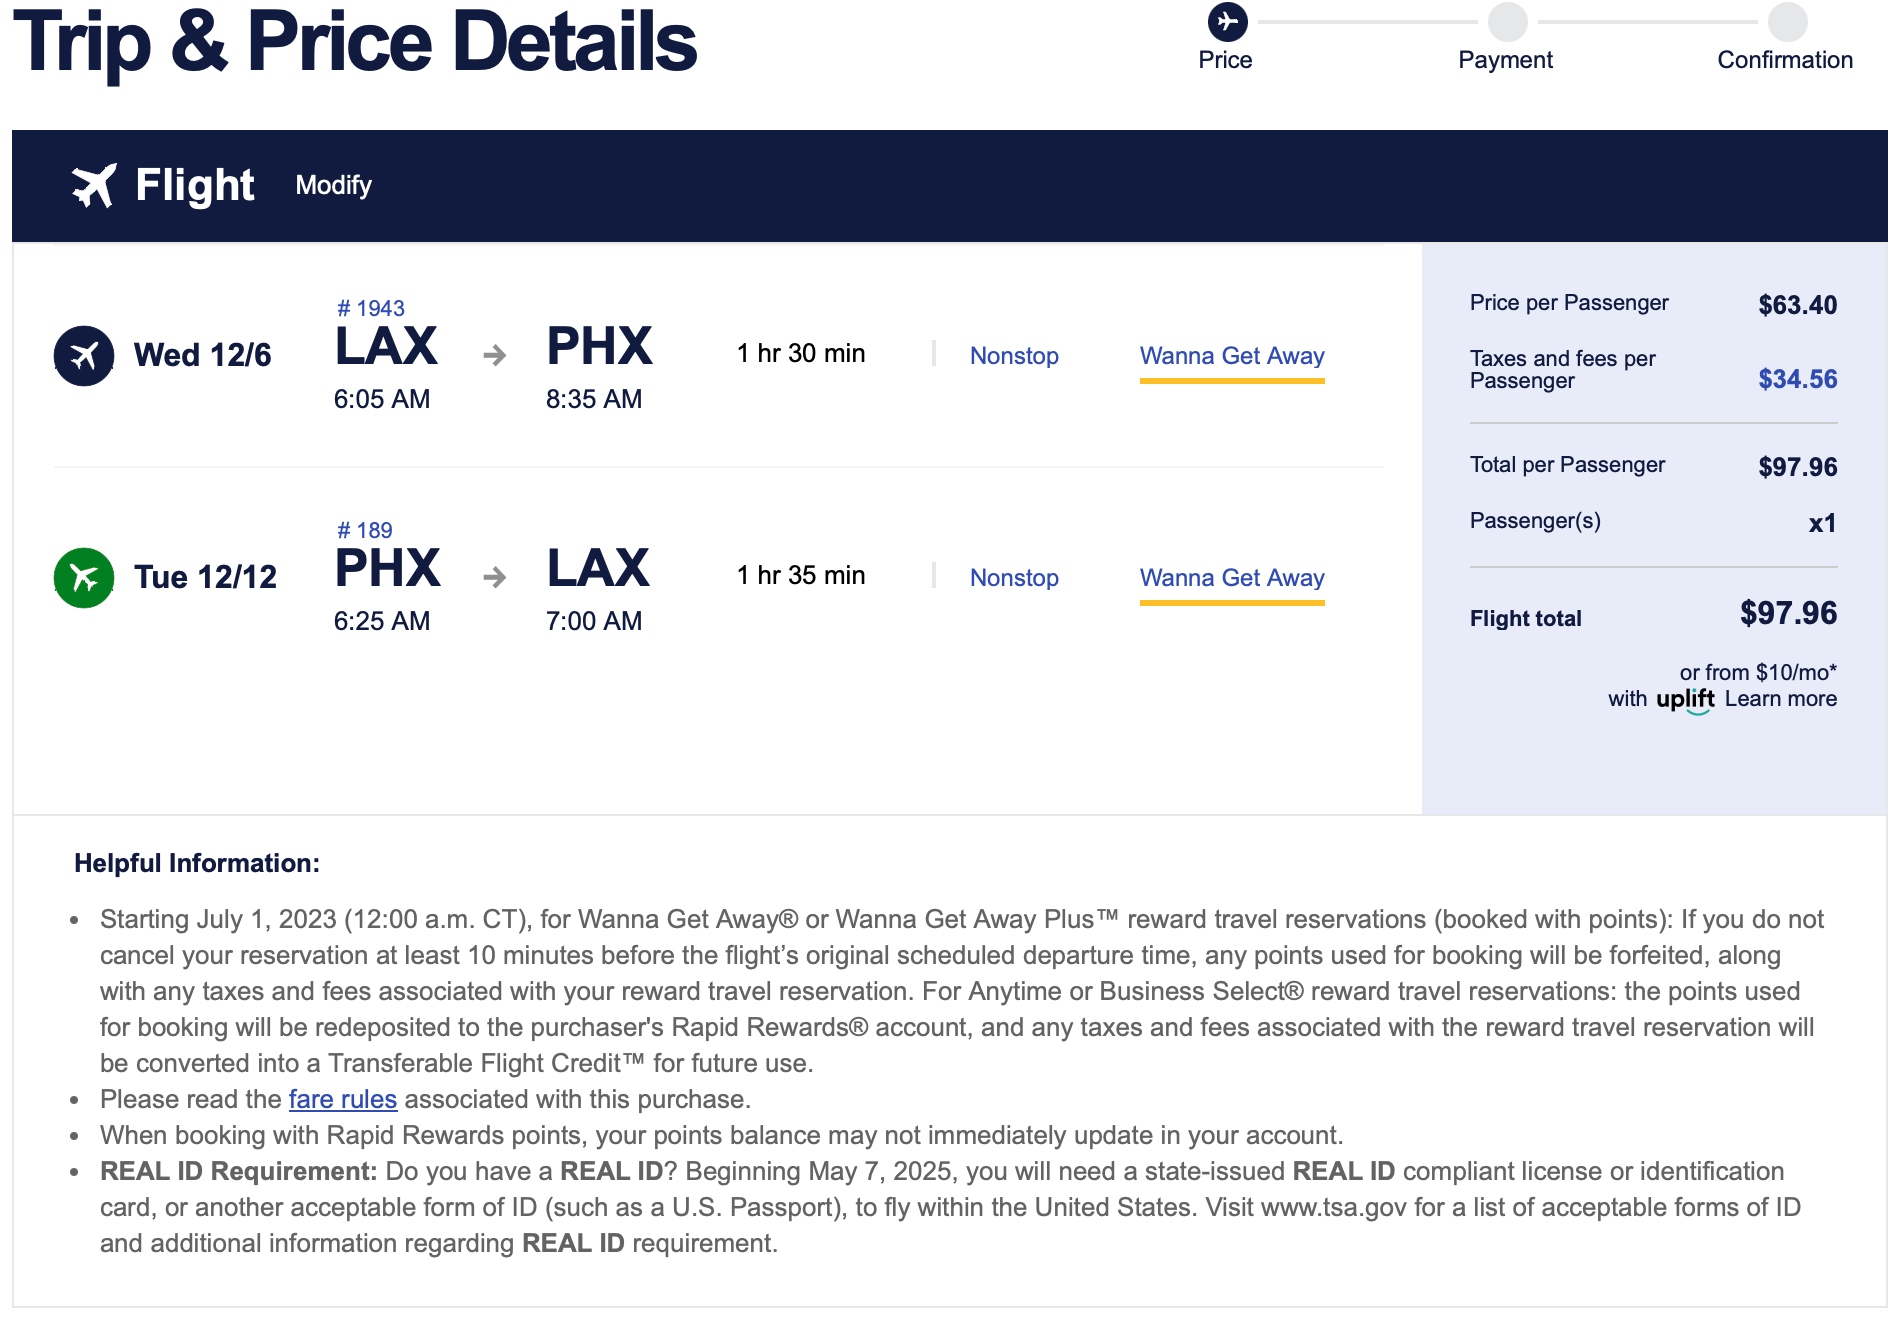Open Nonstop details for the Wed 12/6 flight
1892x1320 pixels.
point(1014,356)
